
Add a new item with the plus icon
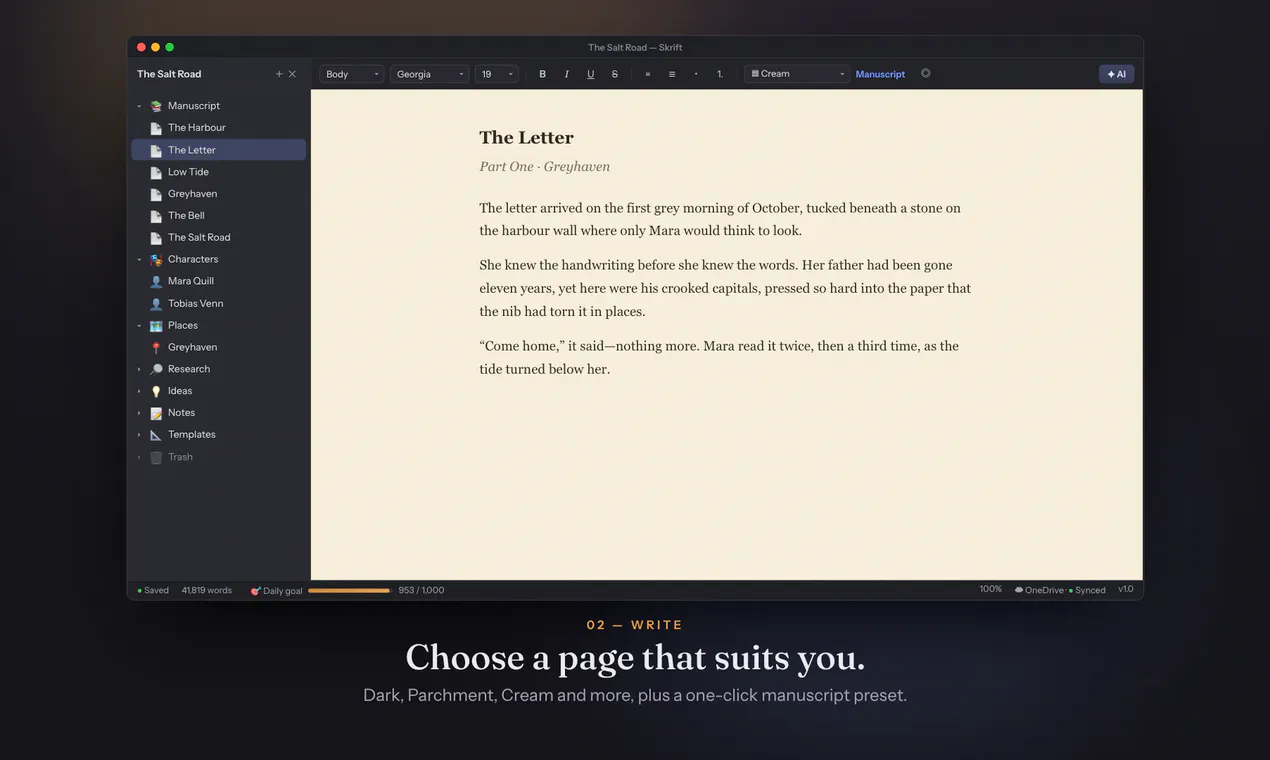pos(279,74)
